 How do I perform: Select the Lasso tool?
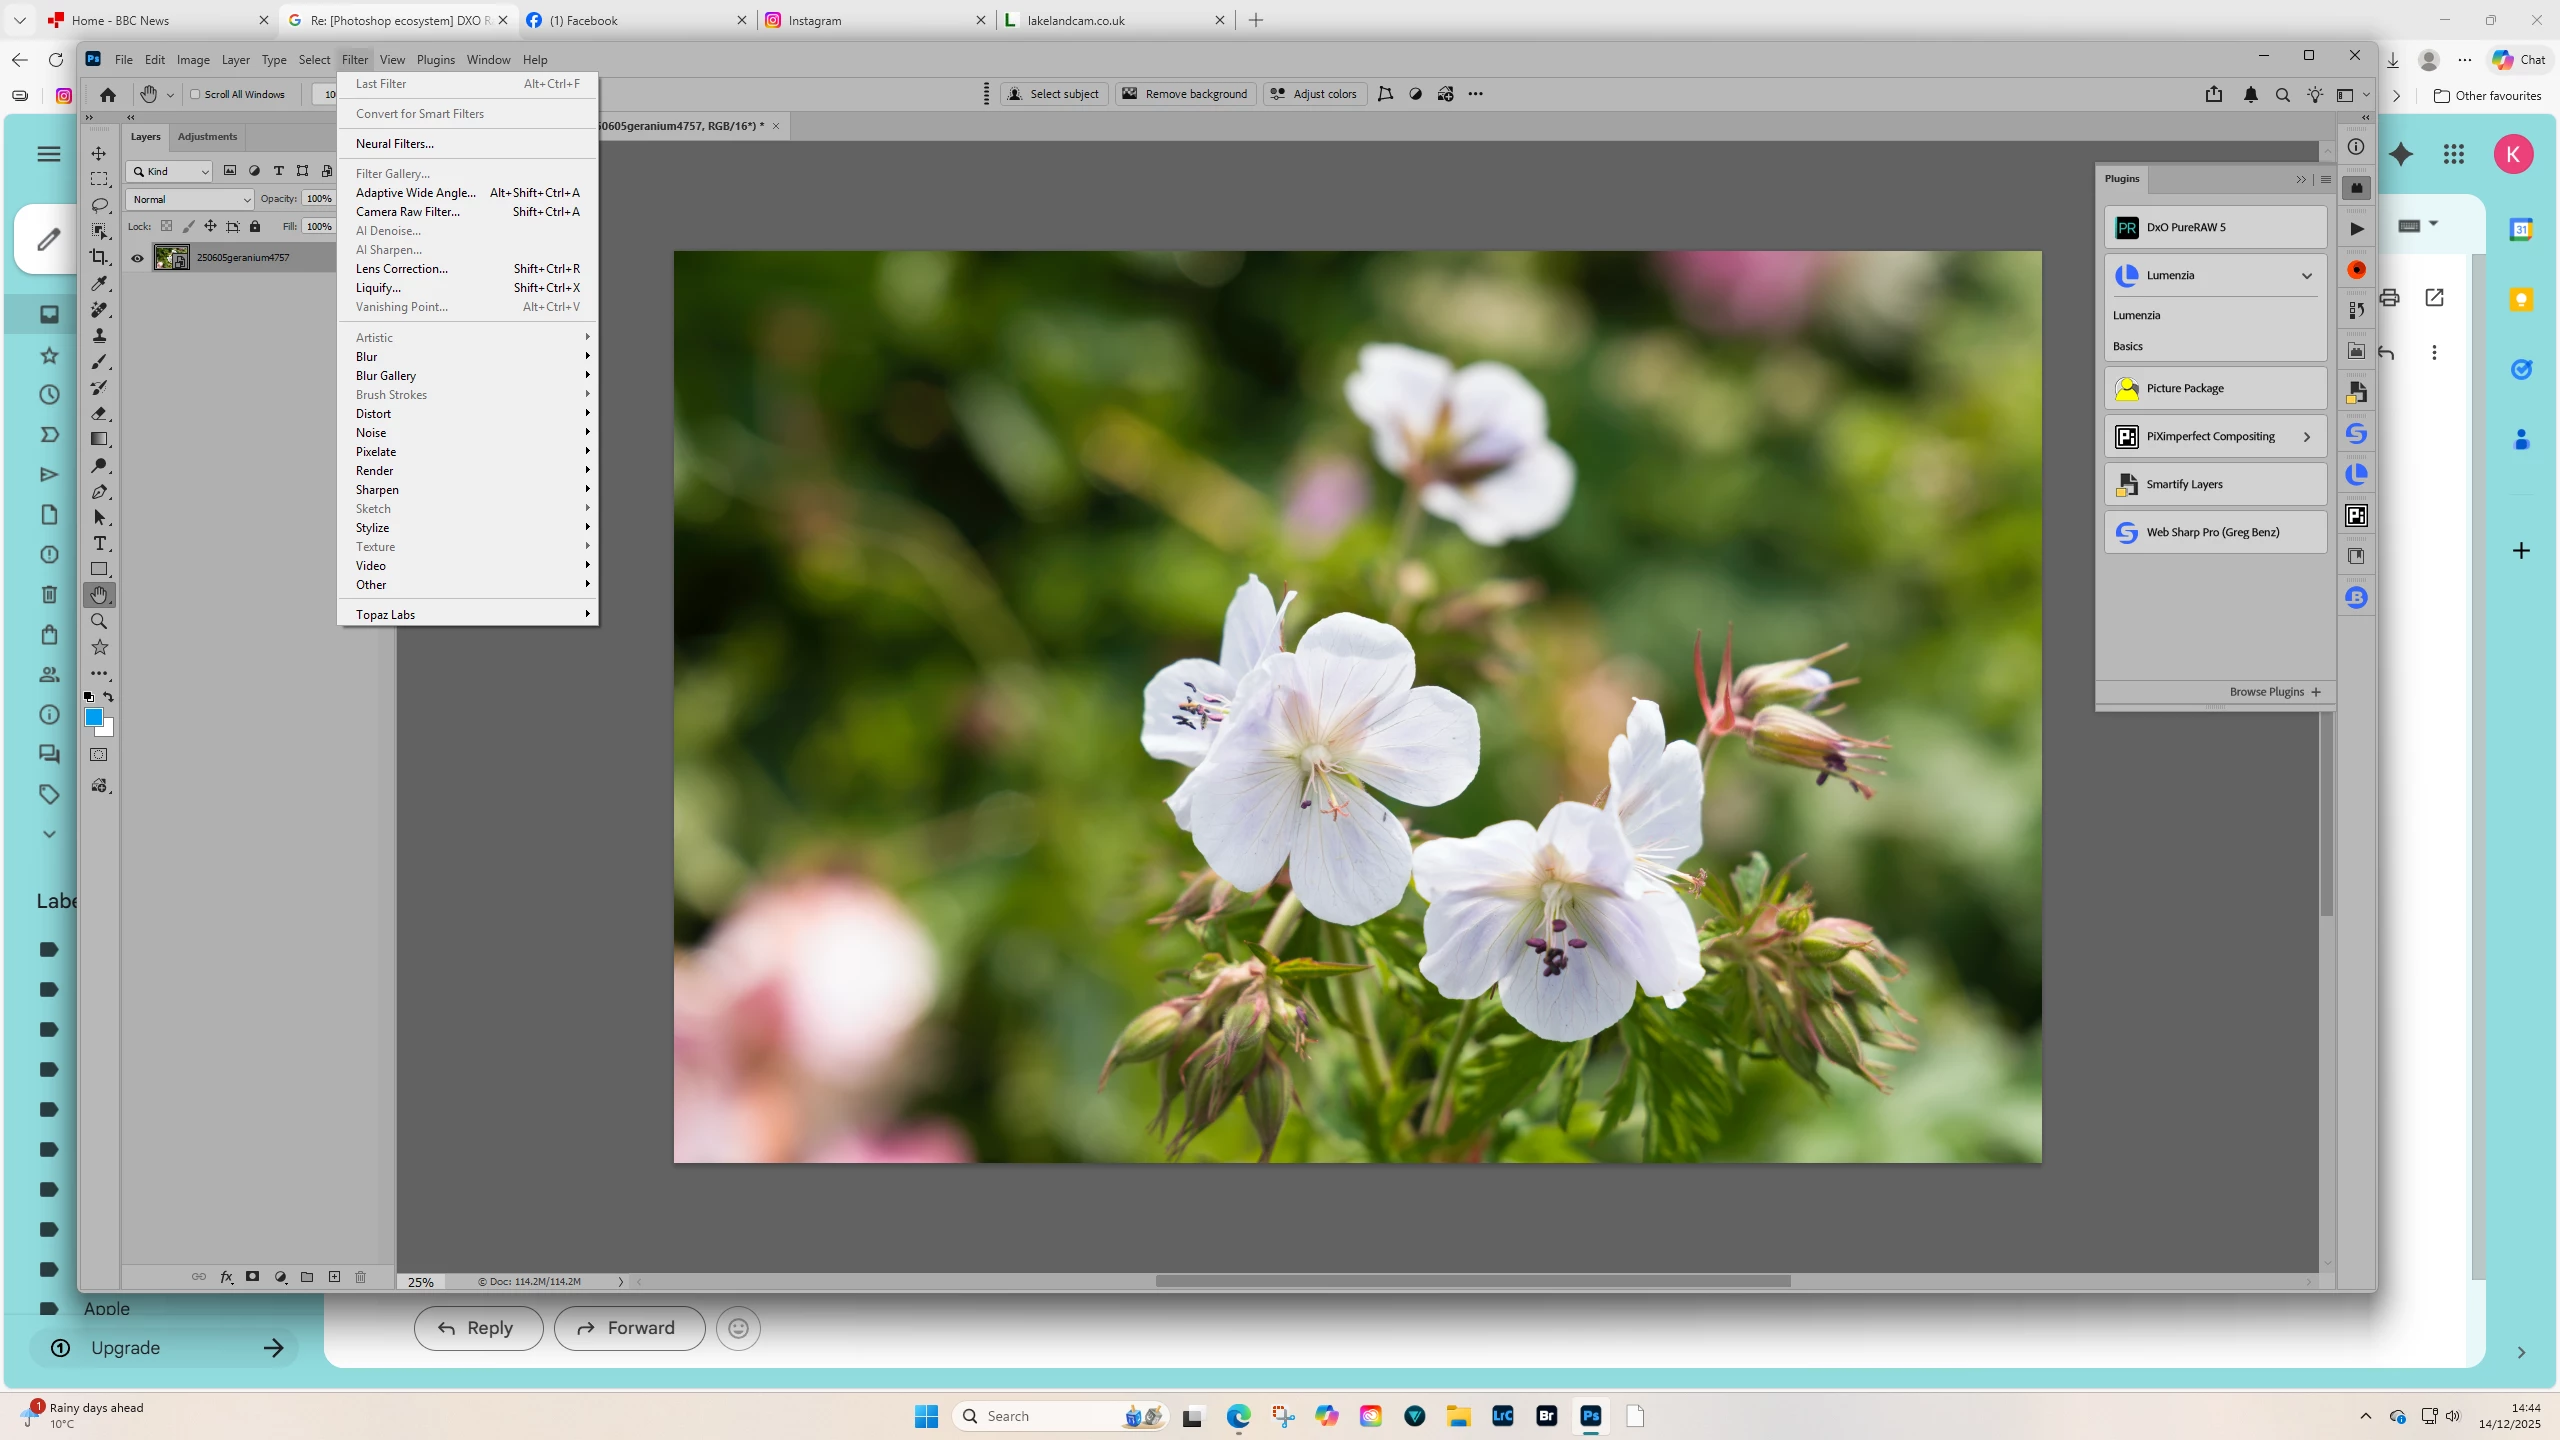pyautogui.click(x=99, y=205)
